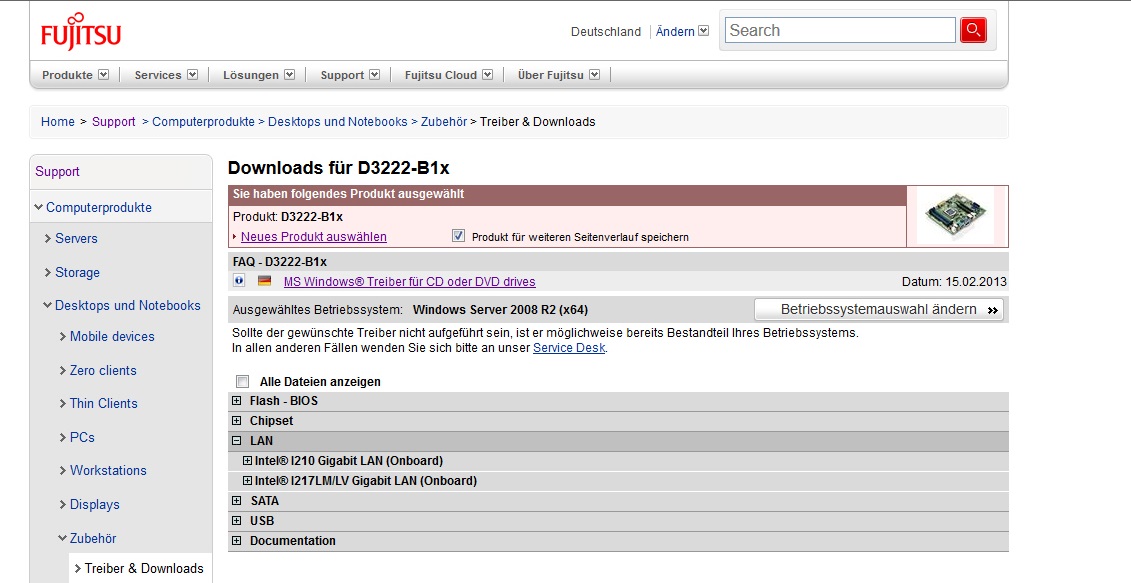Viewport: 1131px width, 583px height.
Task: Click the Search input field
Action: tap(840, 30)
